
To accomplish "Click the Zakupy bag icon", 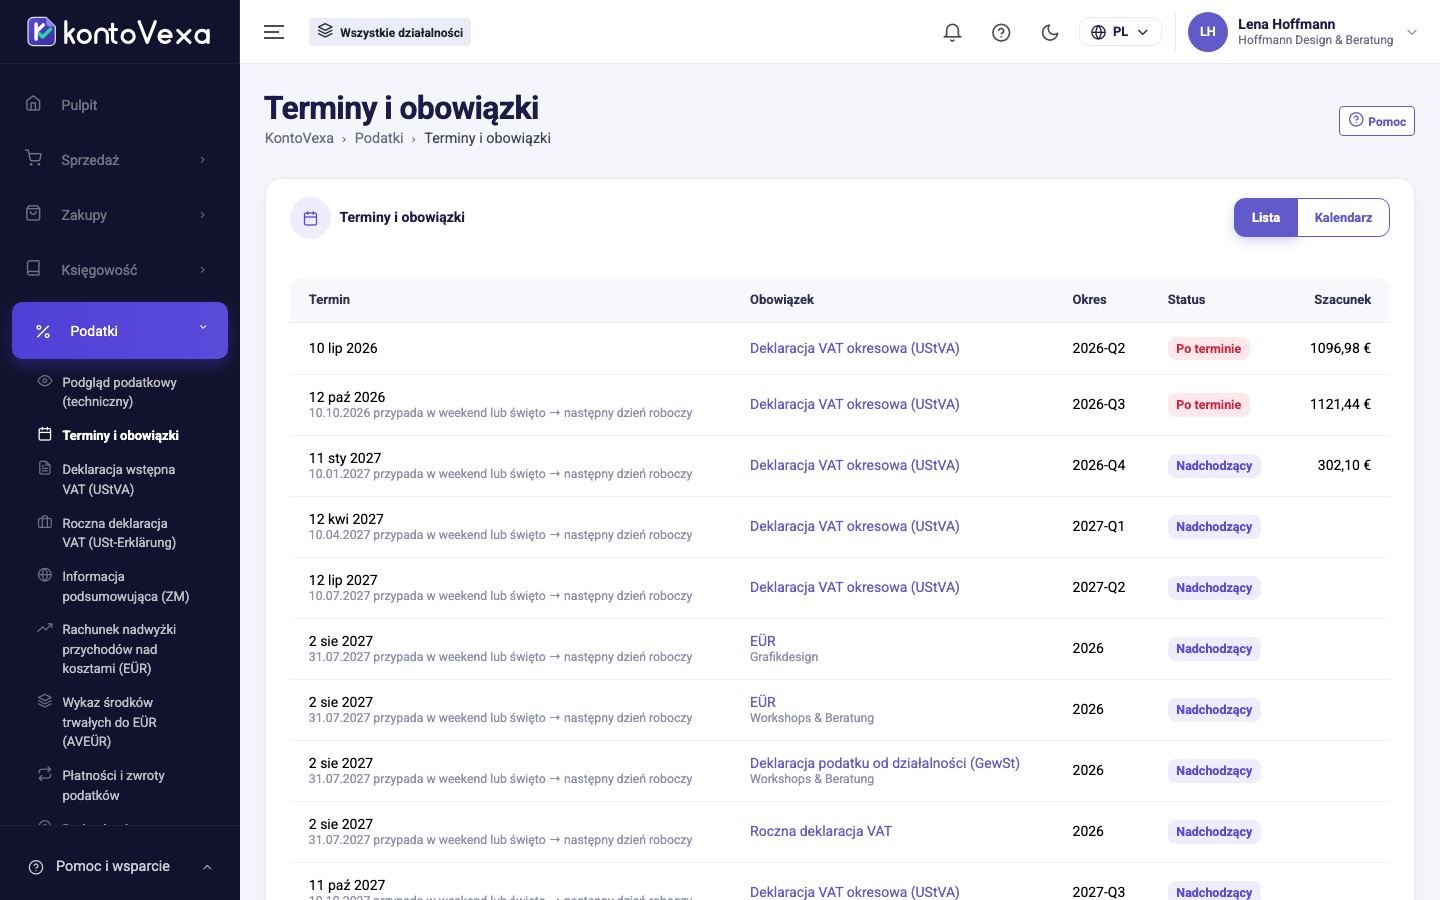I will coord(33,214).
